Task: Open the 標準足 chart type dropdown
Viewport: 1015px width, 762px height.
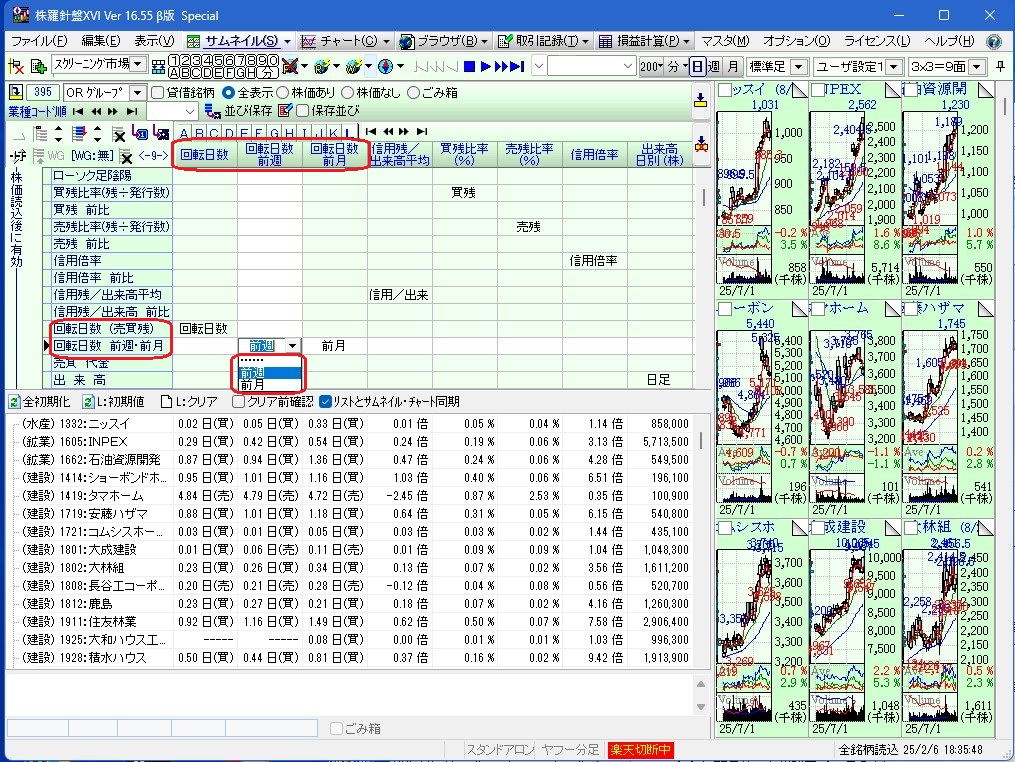Action: [x=799, y=66]
